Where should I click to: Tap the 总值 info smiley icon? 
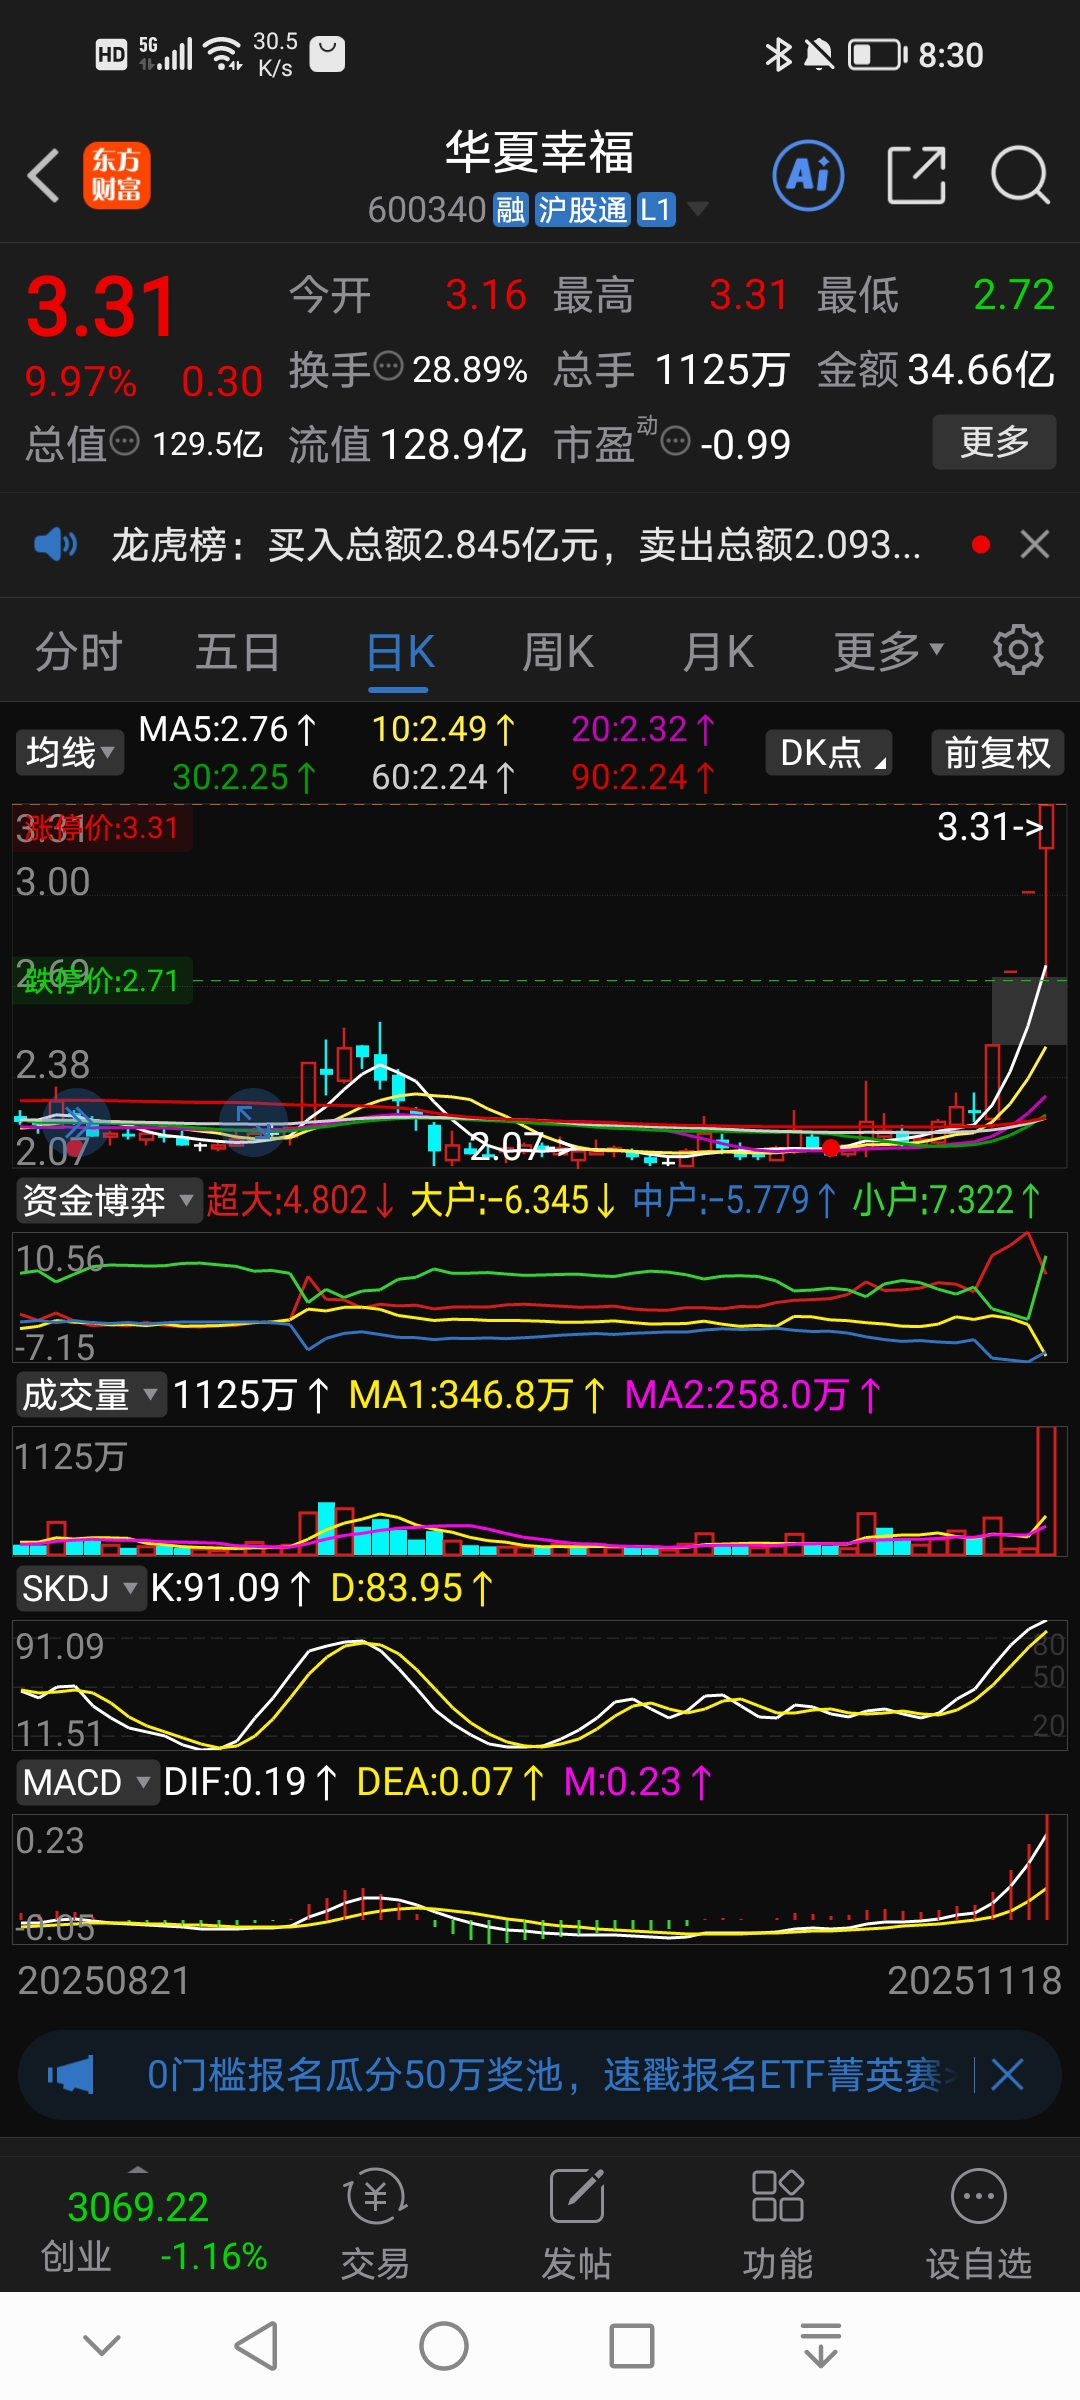point(124,441)
